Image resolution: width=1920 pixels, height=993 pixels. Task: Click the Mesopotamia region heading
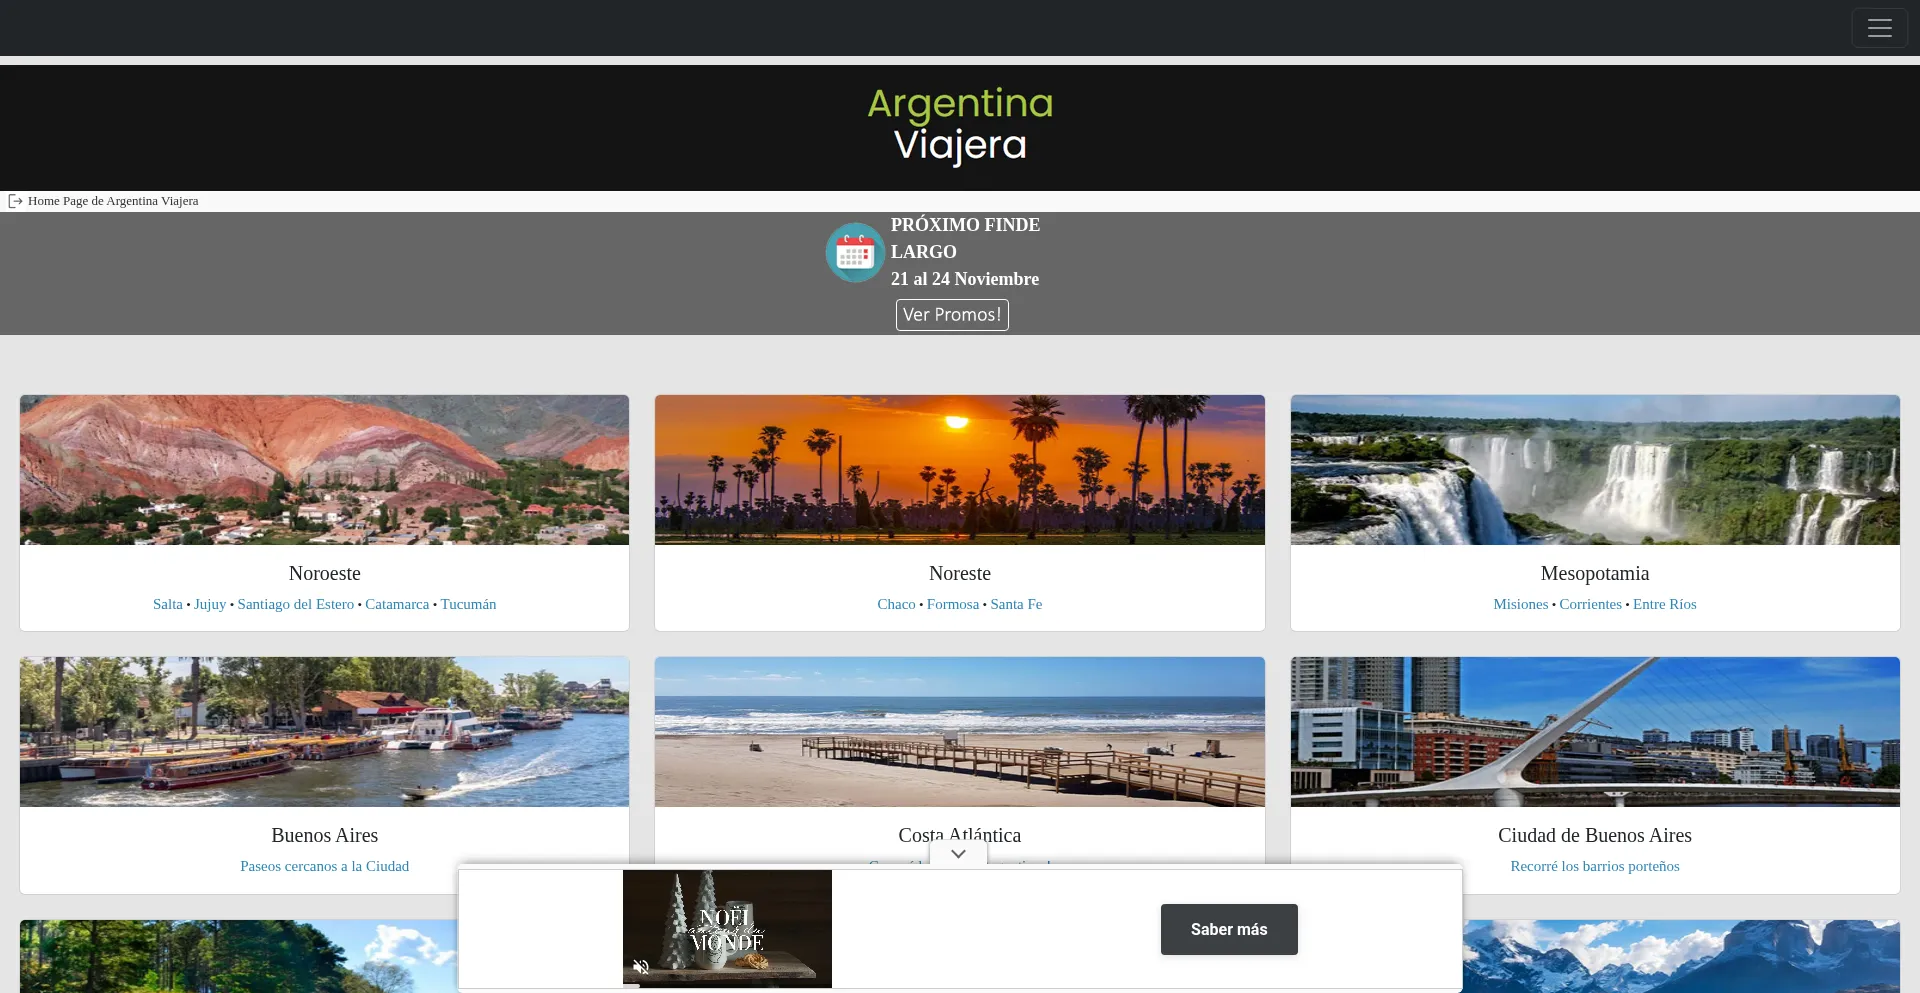tap(1595, 573)
